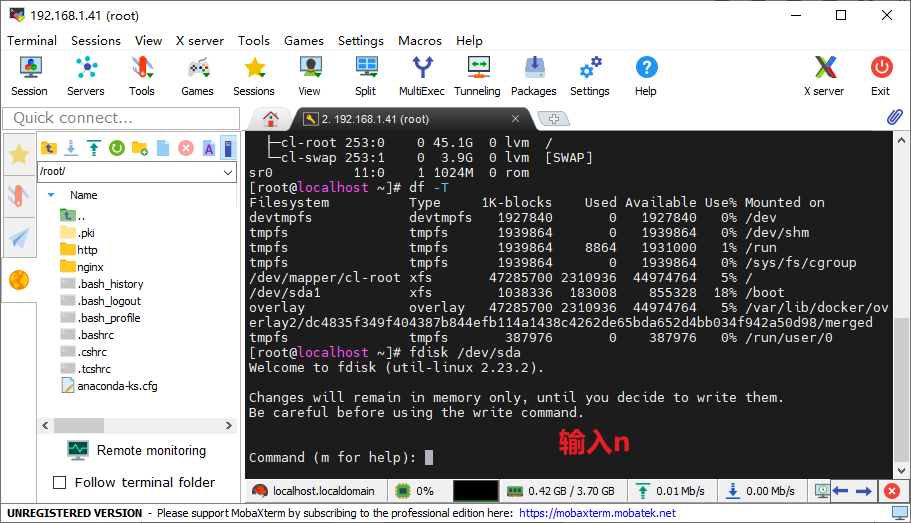
Task: Click the localhost.localdomain status entry
Action: click(x=314, y=491)
